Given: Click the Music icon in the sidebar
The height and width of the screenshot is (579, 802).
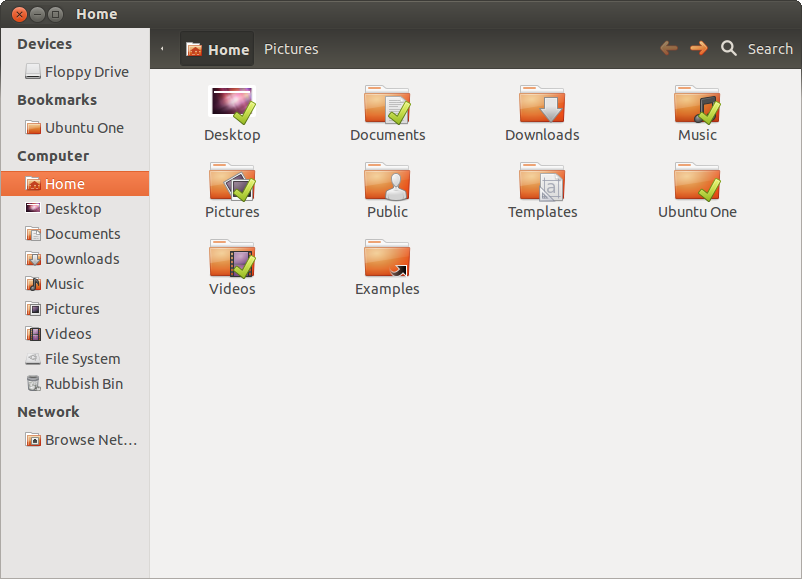Looking at the screenshot, I should pyautogui.click(x=33, y=284).
